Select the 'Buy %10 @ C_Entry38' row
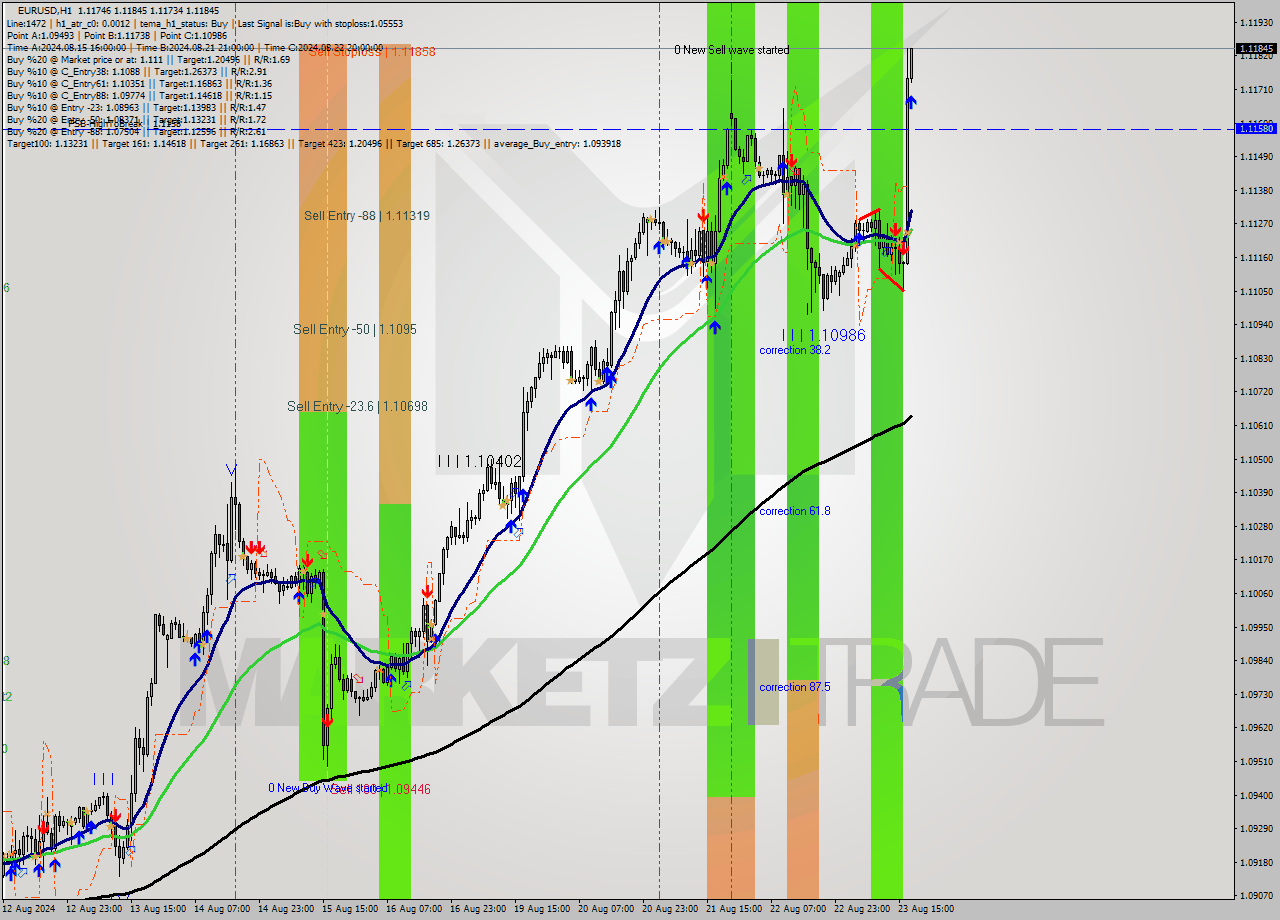The width and height of the screenshot is (1280, 920). coord(136,71)
